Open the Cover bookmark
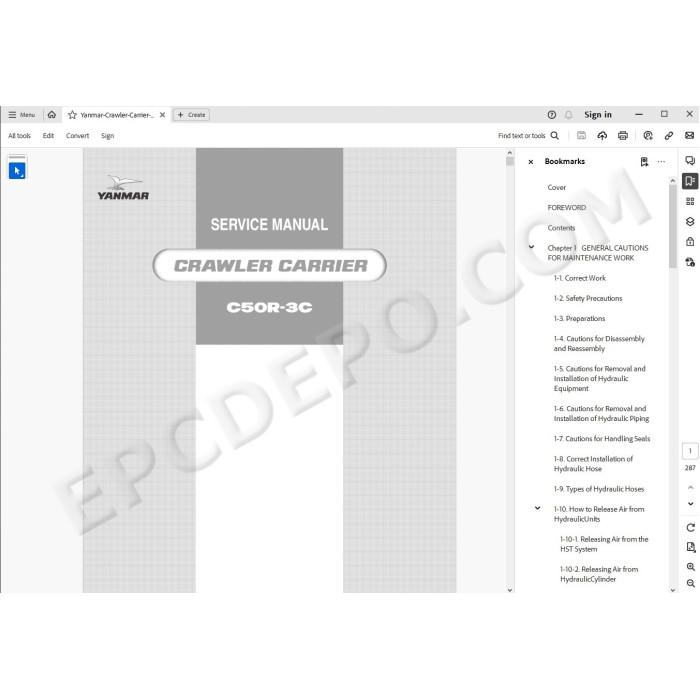This screenshot has width=700, height=700. tap(556, 188)
